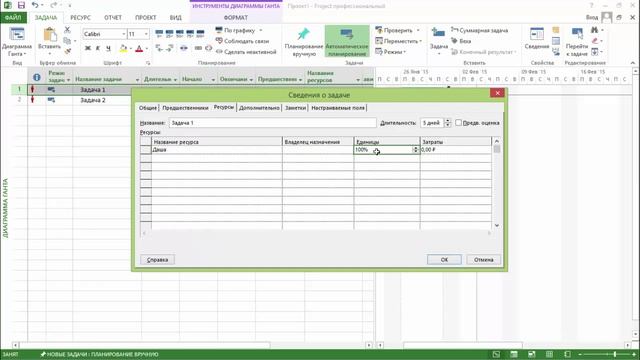Open the Gantt Chart view button
640x360 pixels.
click(x=17, y=42)
